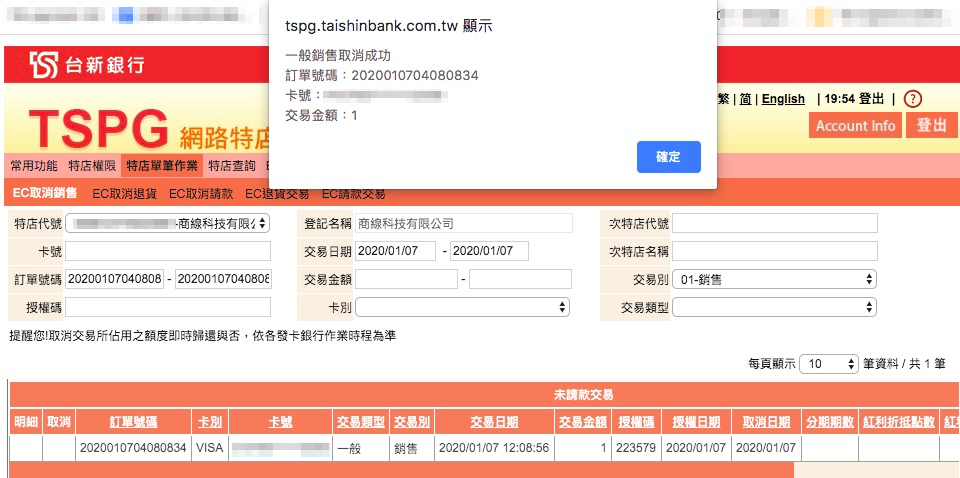Screen dimensions: 960x478
Task: Click the 2020/01/07 12:08:56 date cell
Action: [x=494, y=448]
